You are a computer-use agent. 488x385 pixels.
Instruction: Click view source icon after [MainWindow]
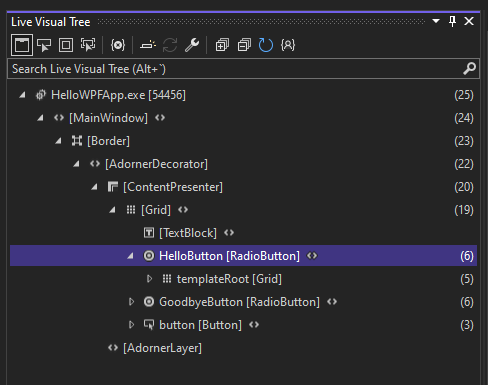click(x=160, y=118)
